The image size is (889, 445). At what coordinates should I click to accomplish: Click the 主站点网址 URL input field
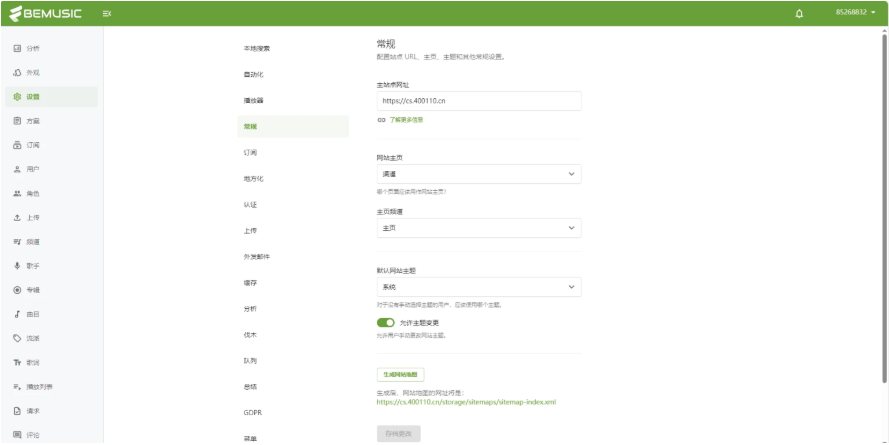[x=476, y=101]
